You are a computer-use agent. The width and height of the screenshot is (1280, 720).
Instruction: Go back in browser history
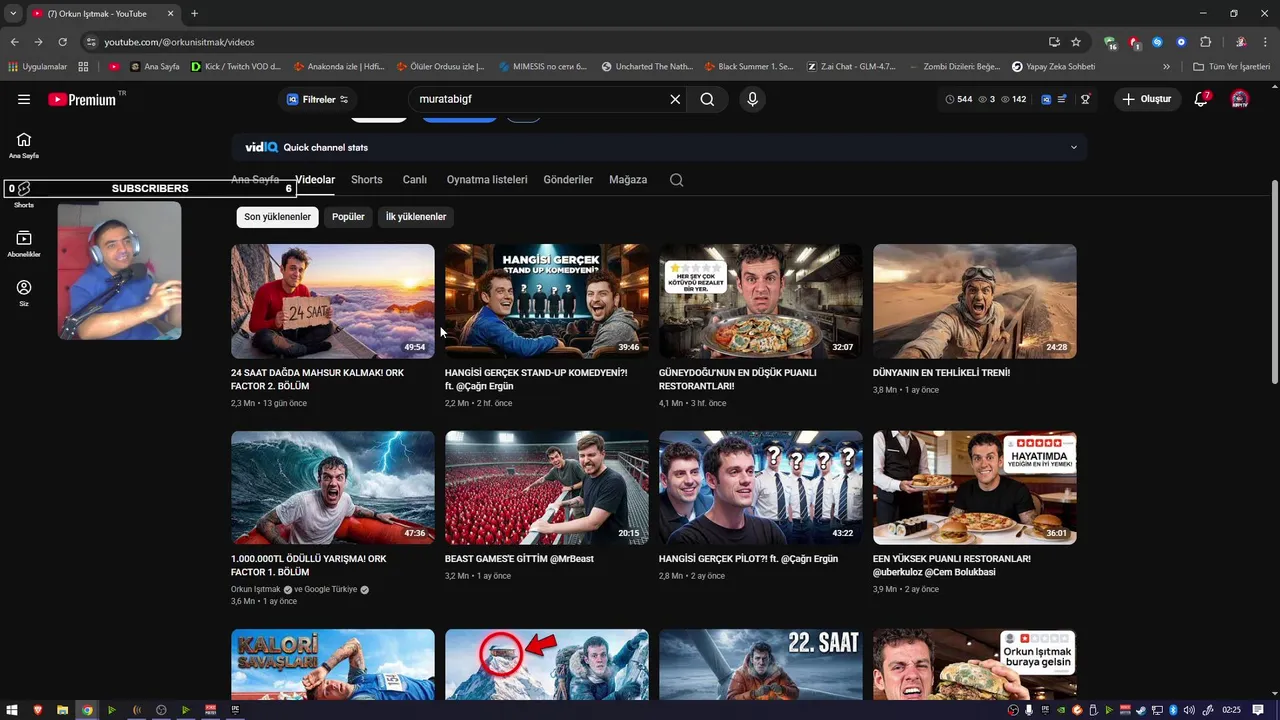pyautogui.click(x=14, y=42)
